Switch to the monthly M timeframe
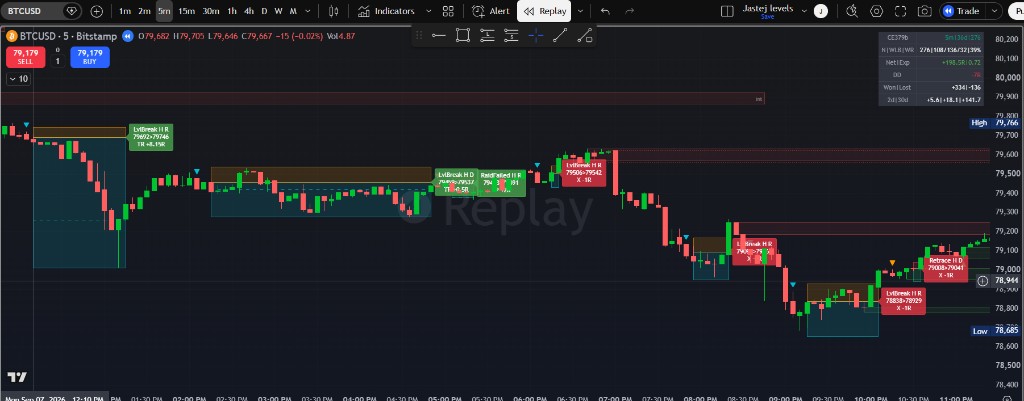Viewport: 1024px width, 401px height. [293, 11]
